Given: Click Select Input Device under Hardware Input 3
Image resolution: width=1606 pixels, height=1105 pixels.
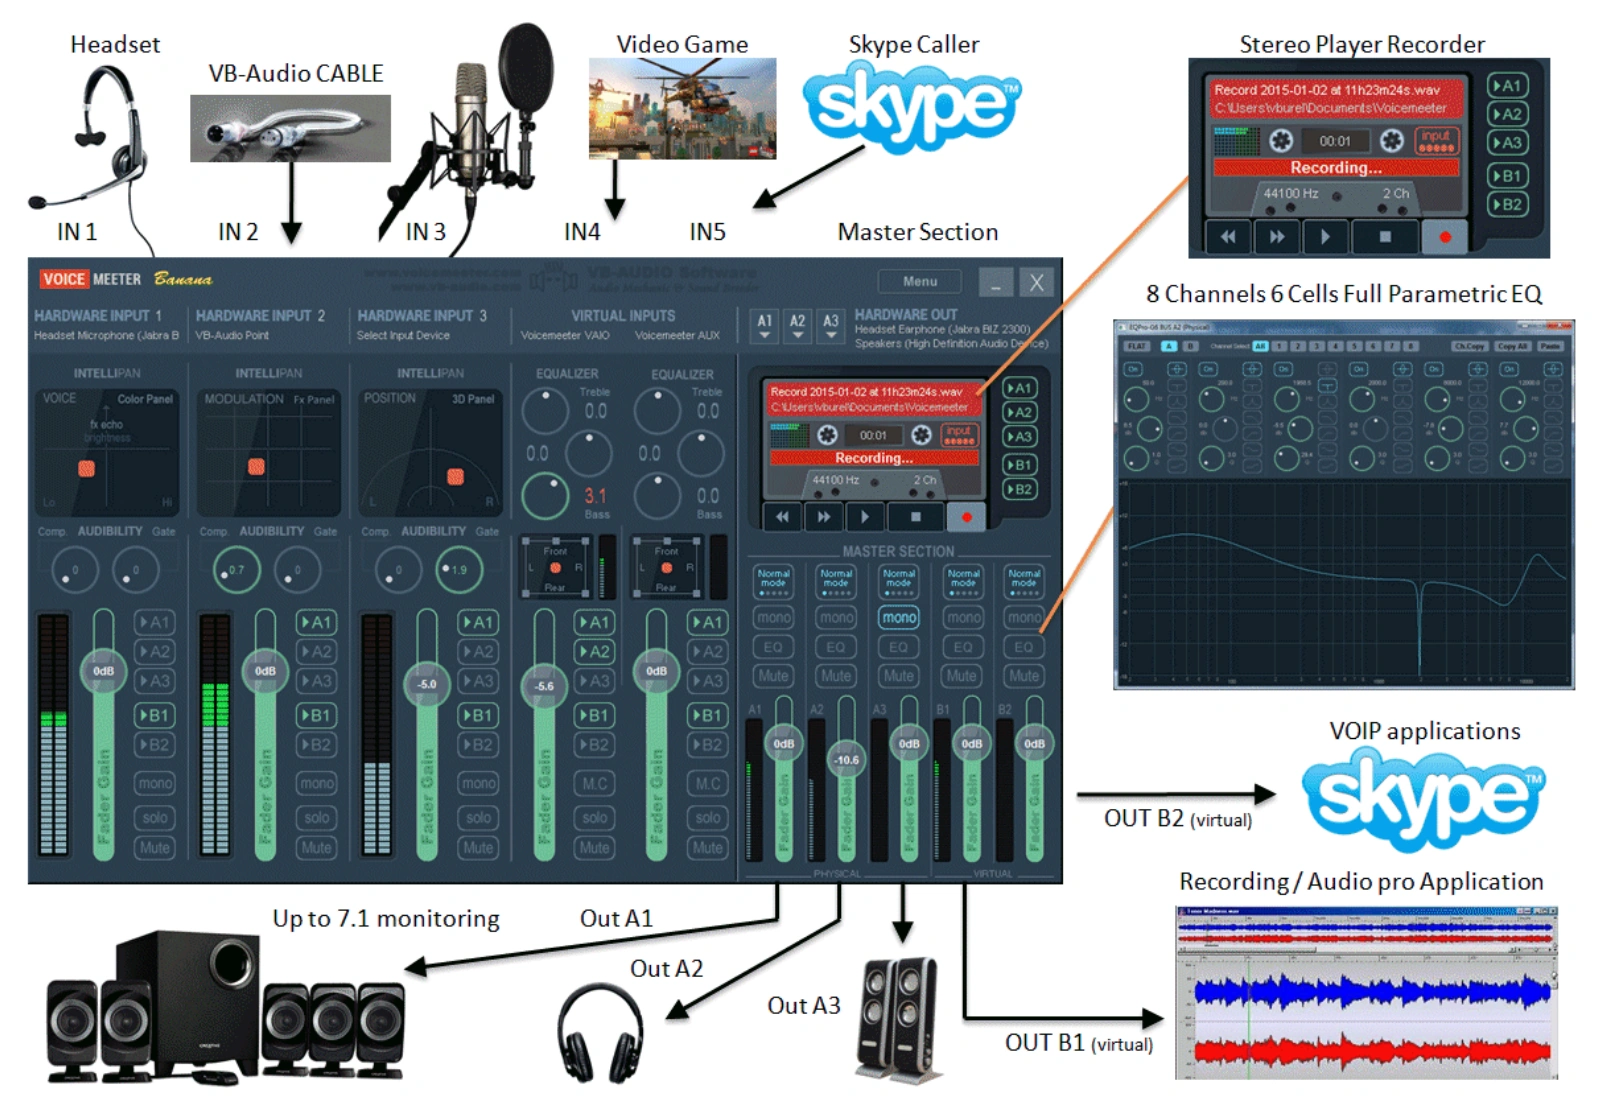Looking at the screenshot, I should [x=403, y=336].
